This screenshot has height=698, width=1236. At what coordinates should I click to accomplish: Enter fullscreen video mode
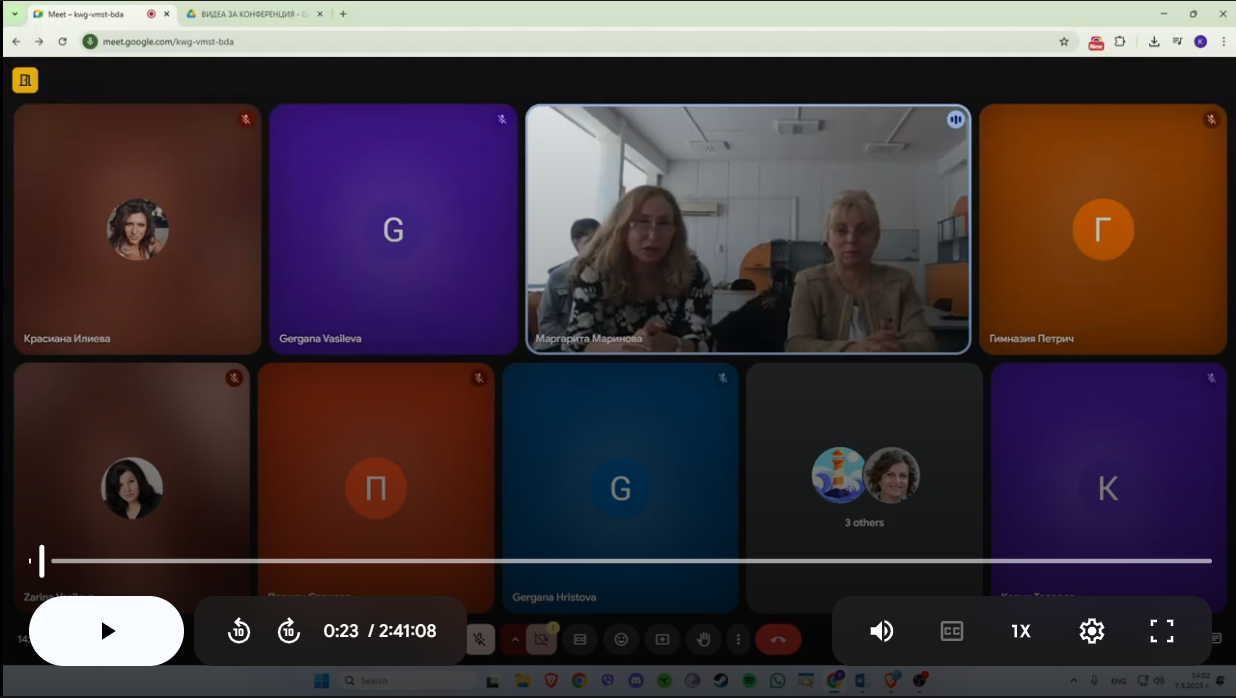[1162, 631]
